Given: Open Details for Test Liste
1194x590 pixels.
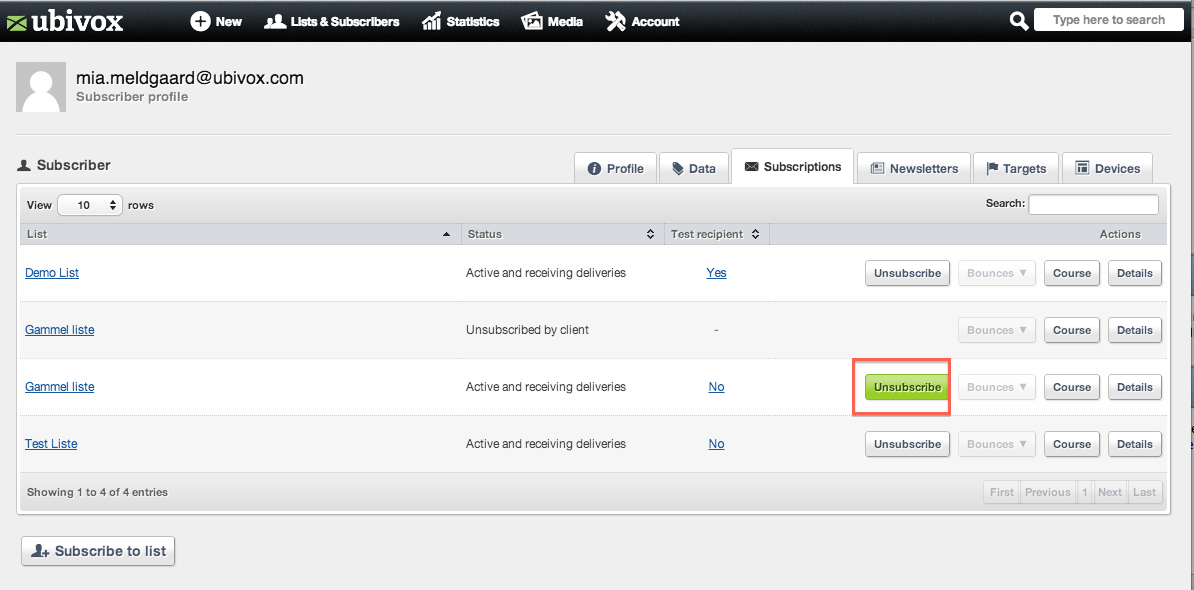Looking at the screenshot, I should pos(1135,445).
